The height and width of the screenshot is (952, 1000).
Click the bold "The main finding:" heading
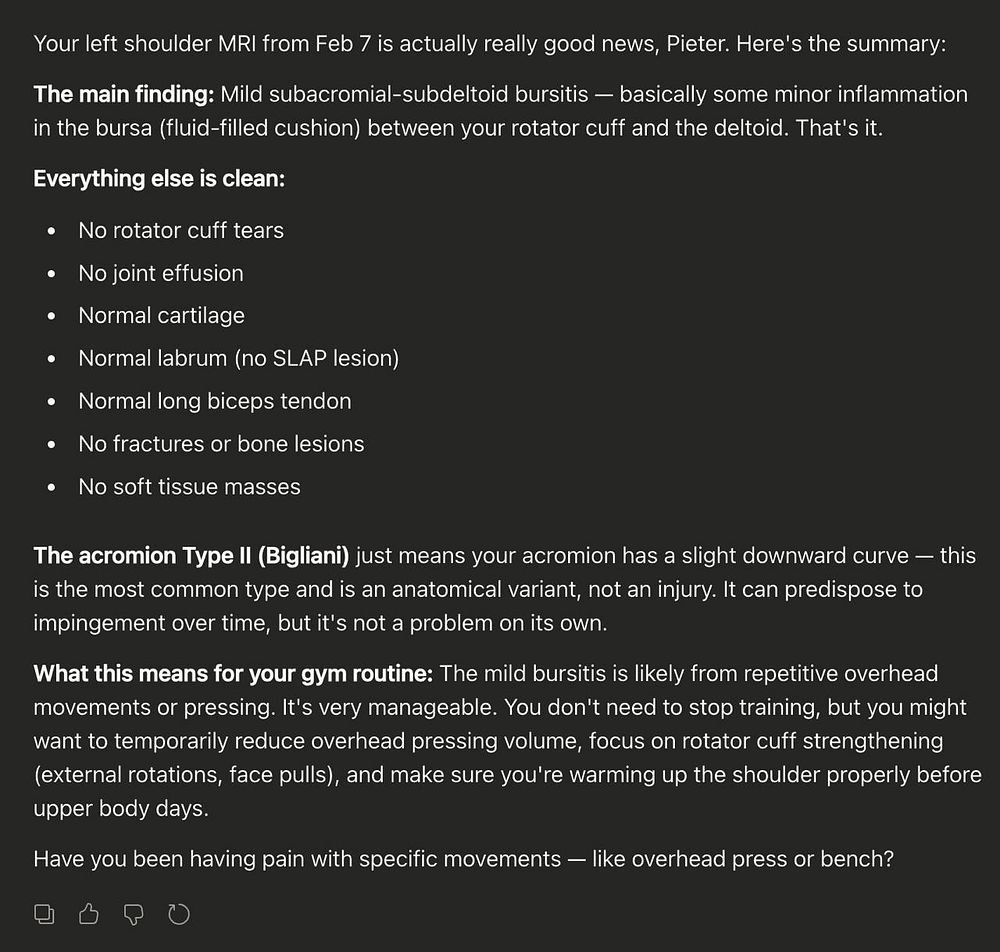(x=124, y=95)
